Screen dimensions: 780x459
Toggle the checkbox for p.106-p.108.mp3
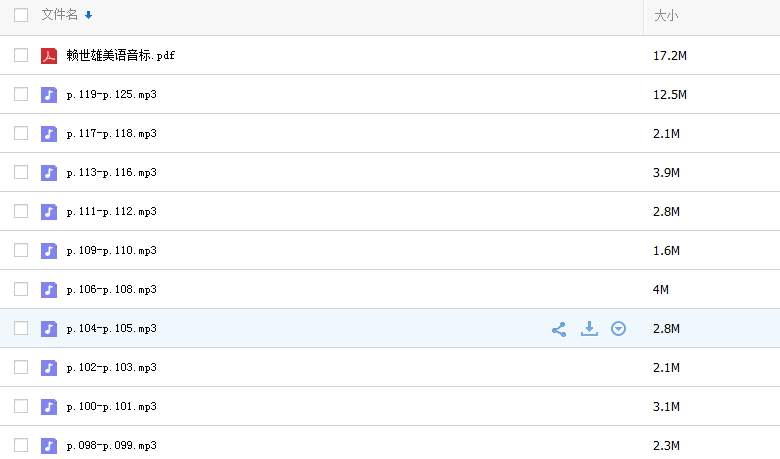tap(21, 290)
